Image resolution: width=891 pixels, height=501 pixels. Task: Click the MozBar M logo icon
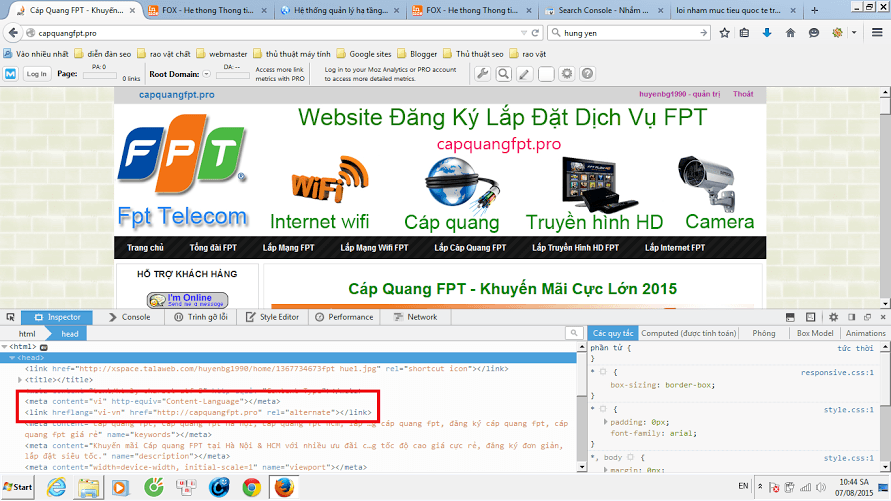11,74
